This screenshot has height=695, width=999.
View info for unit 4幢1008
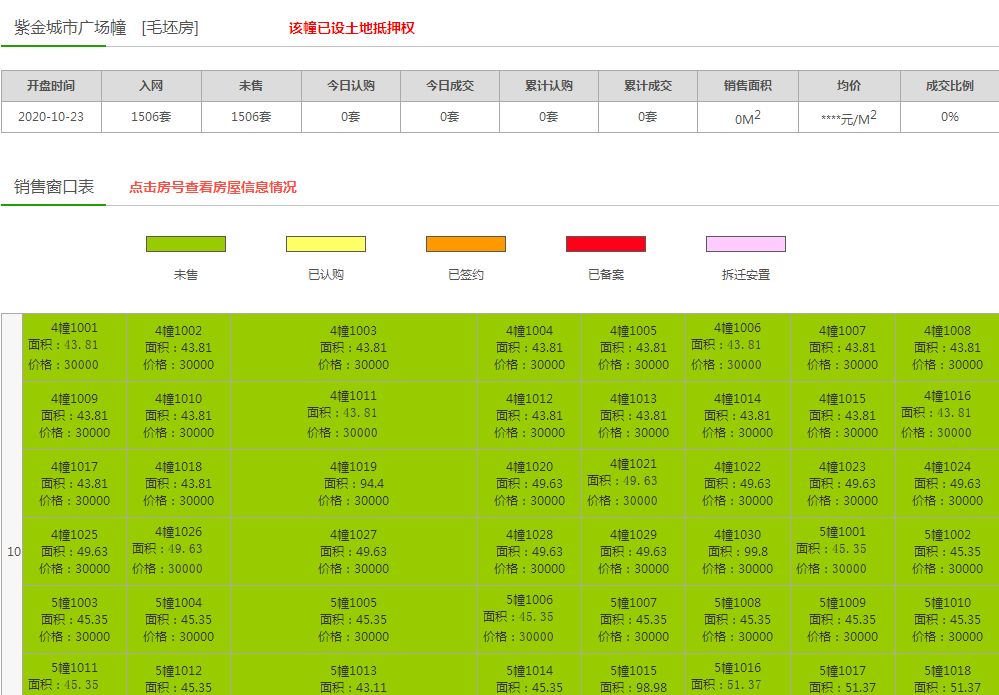[947, 331]
